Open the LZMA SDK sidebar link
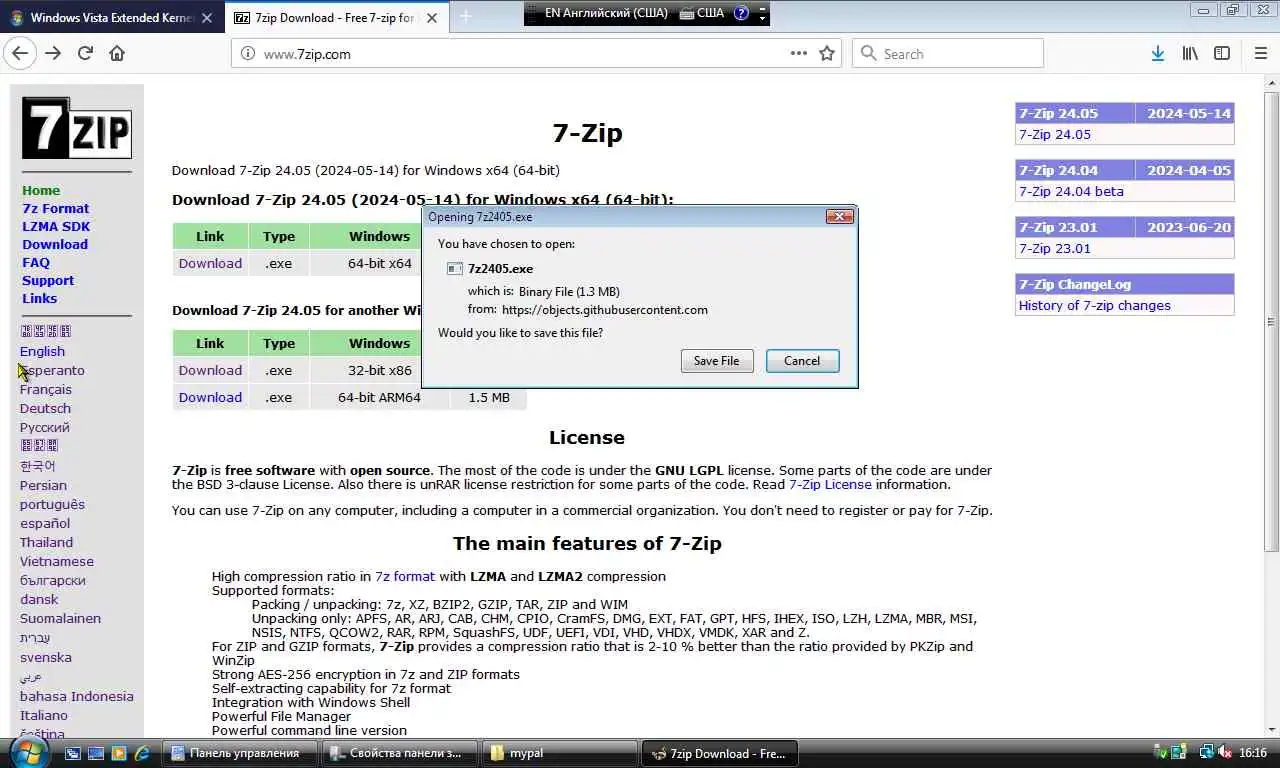The image size is (1280, 768). click(x=56, y=226)
